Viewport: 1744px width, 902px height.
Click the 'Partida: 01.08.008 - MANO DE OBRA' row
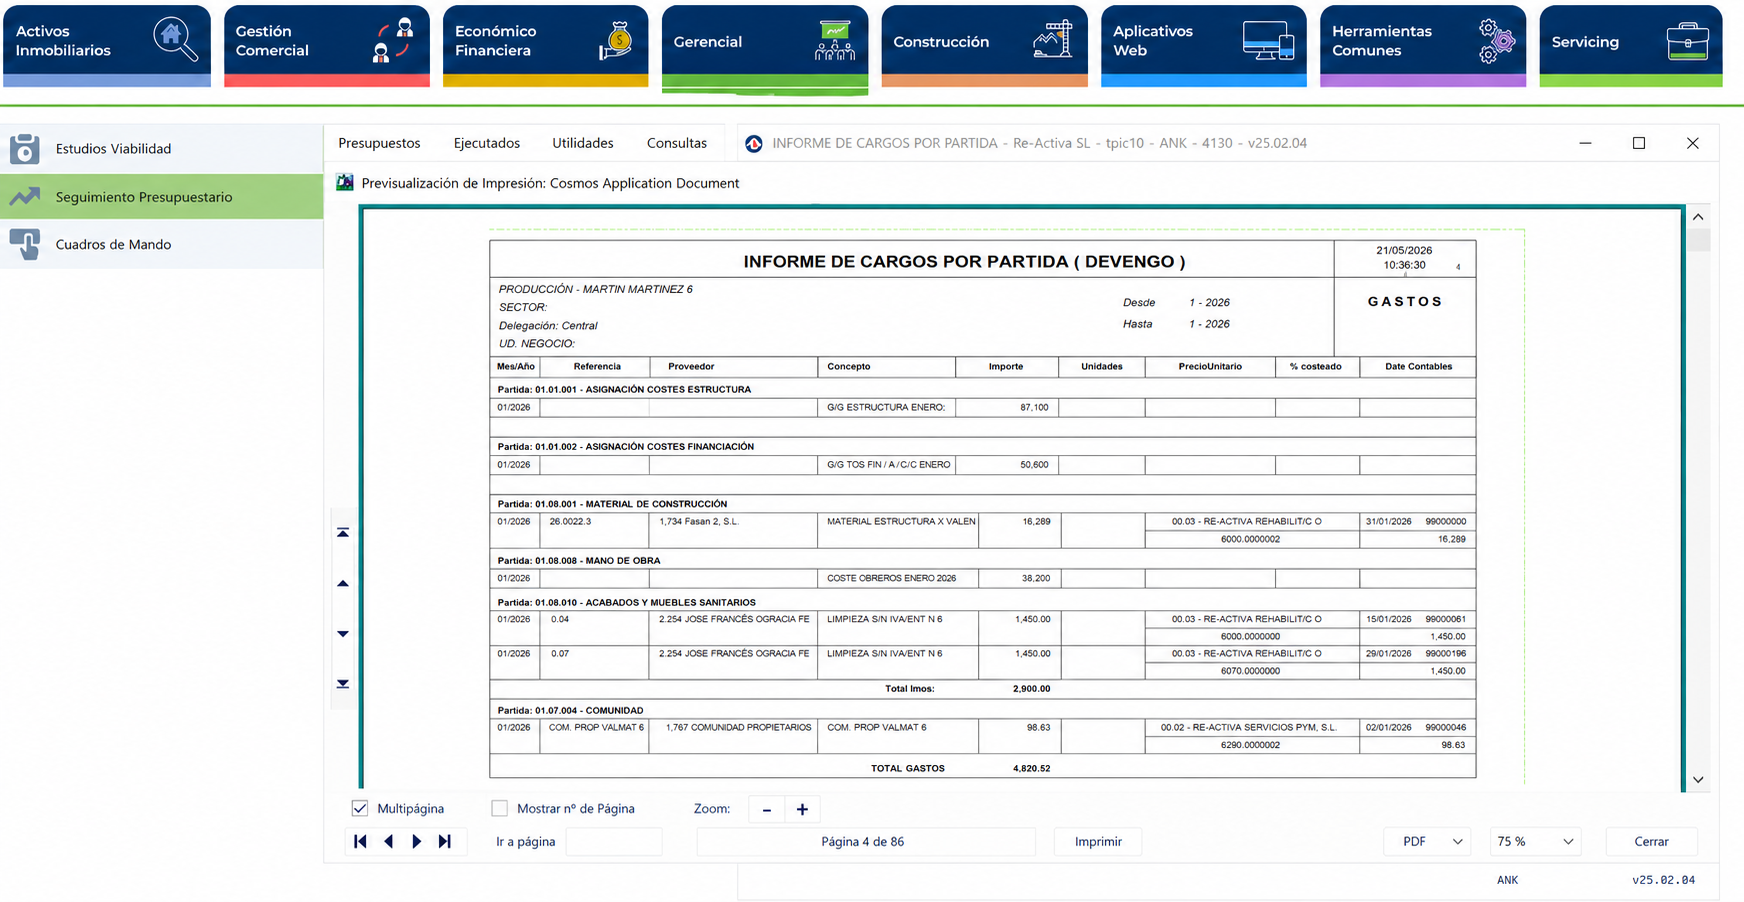[x=982, y=561]
